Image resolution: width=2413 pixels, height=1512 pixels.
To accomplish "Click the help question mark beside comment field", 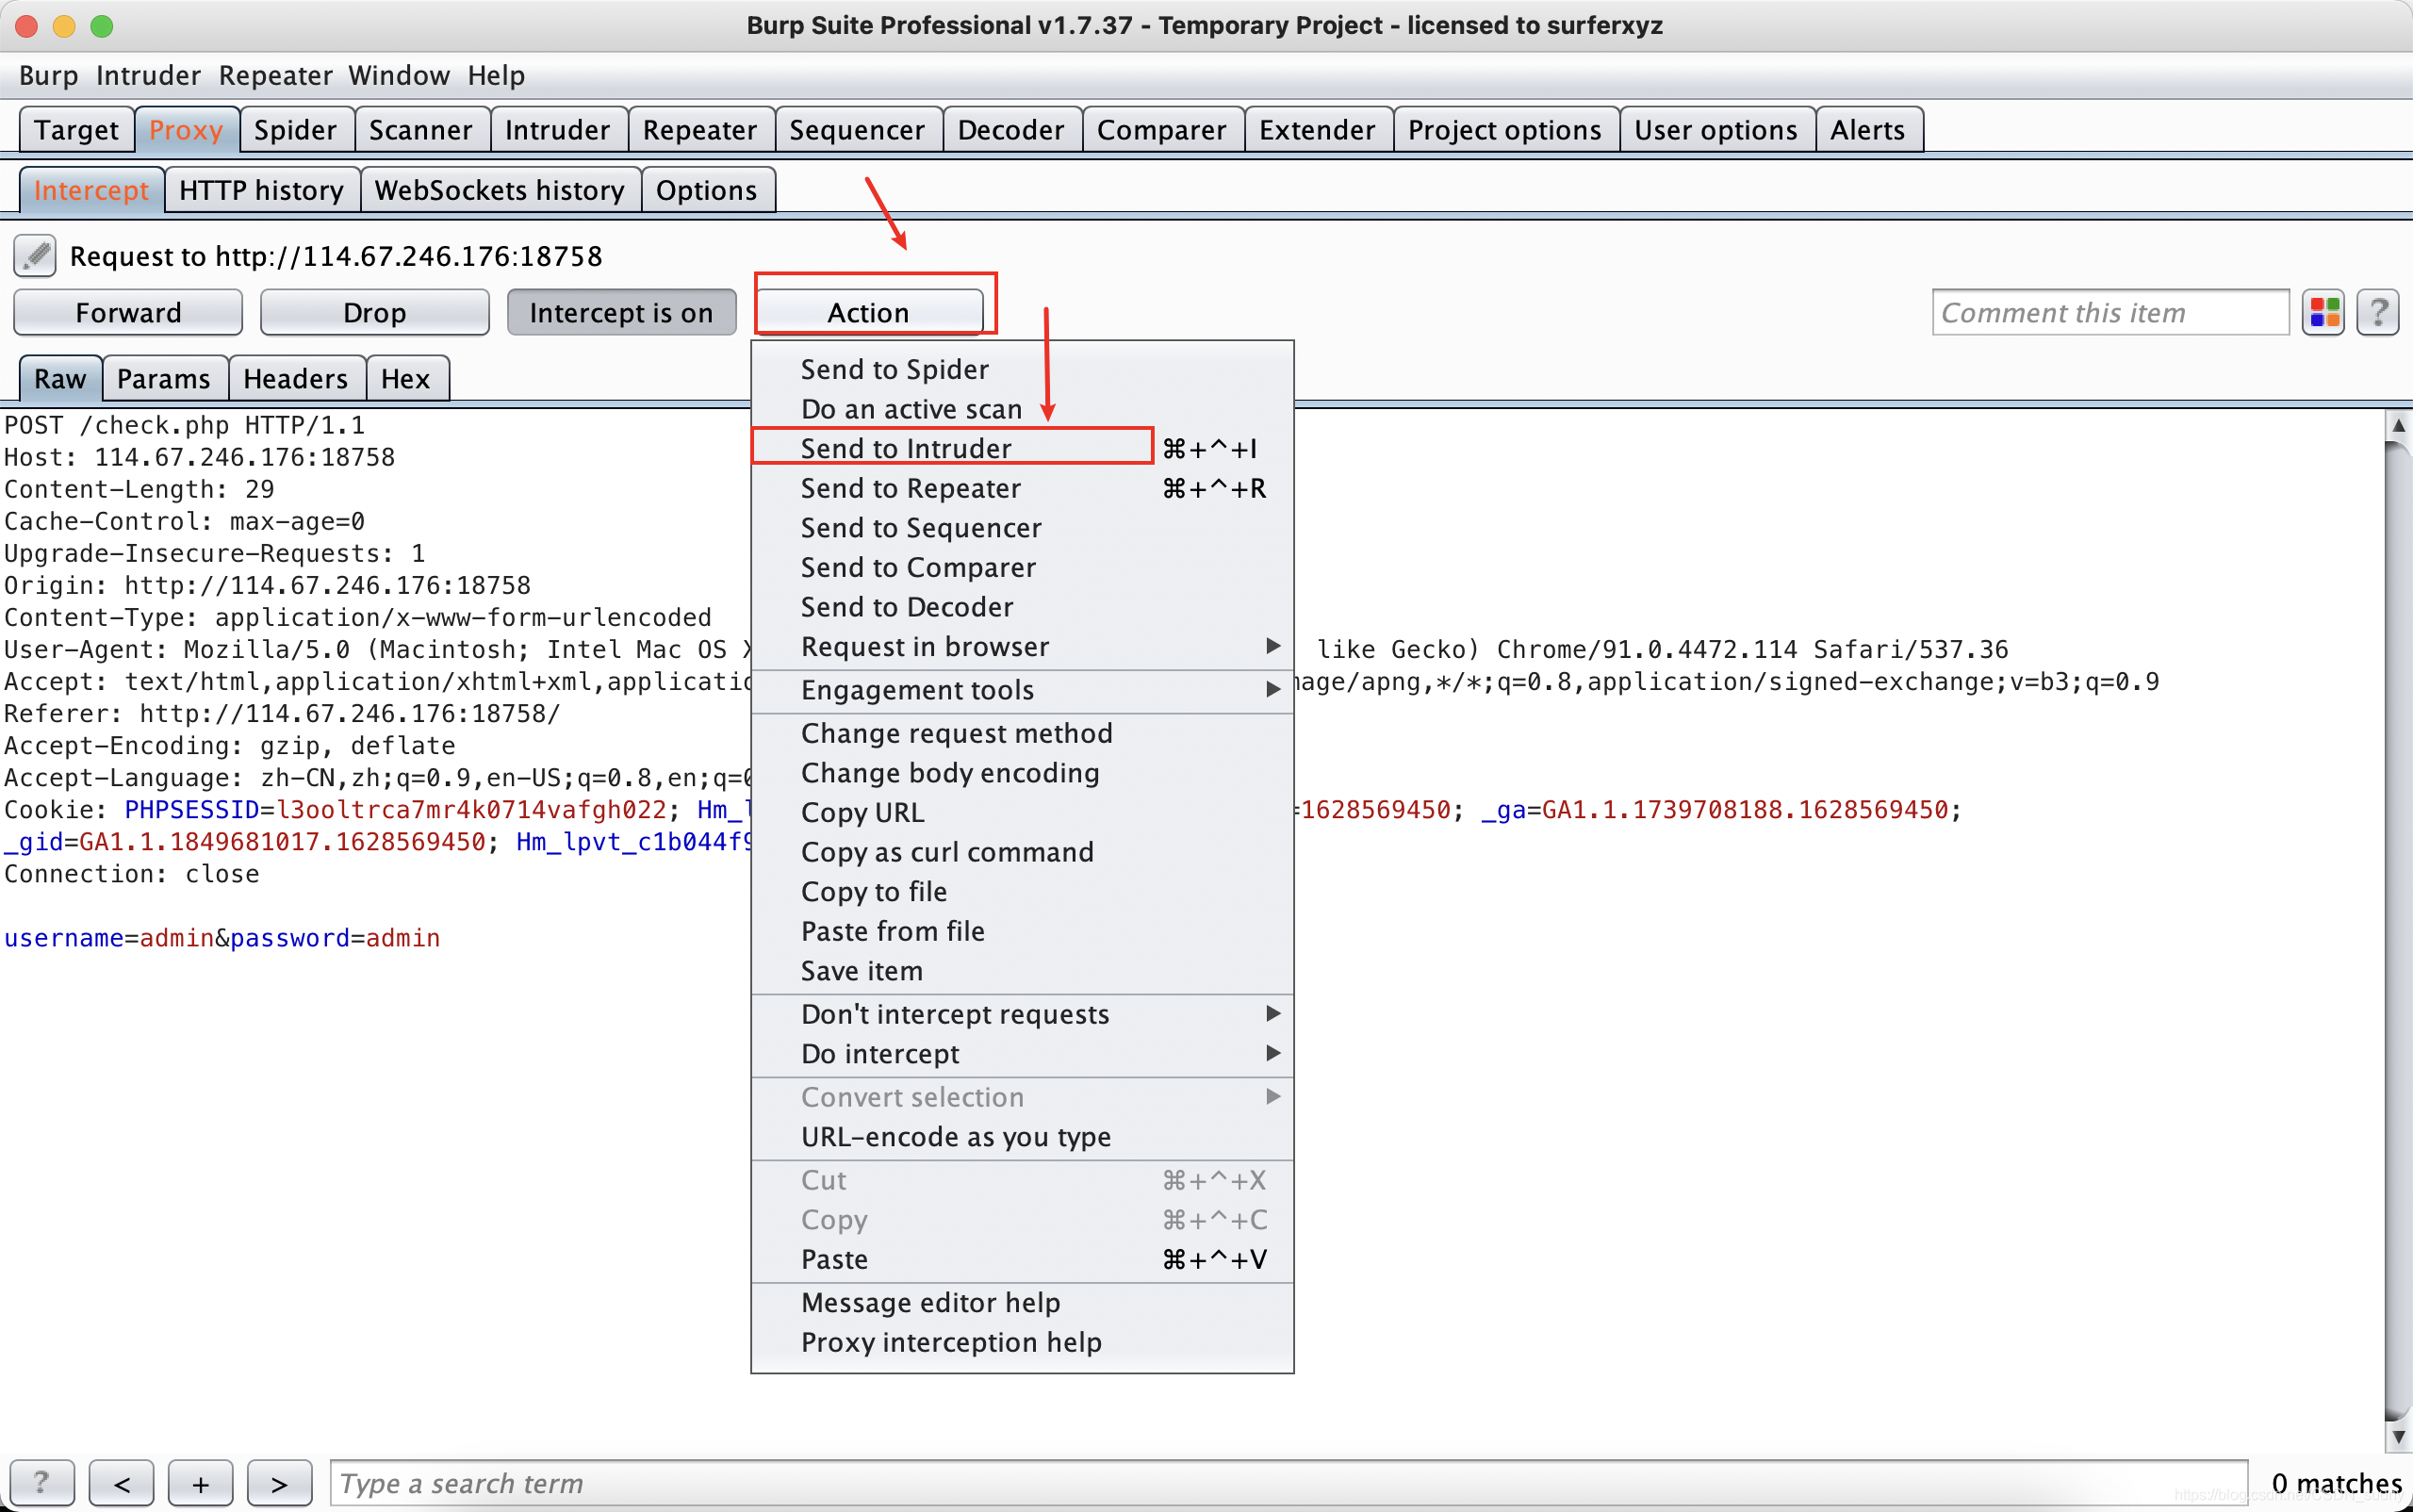I will pyautogui.click(x=2378, y=313).
